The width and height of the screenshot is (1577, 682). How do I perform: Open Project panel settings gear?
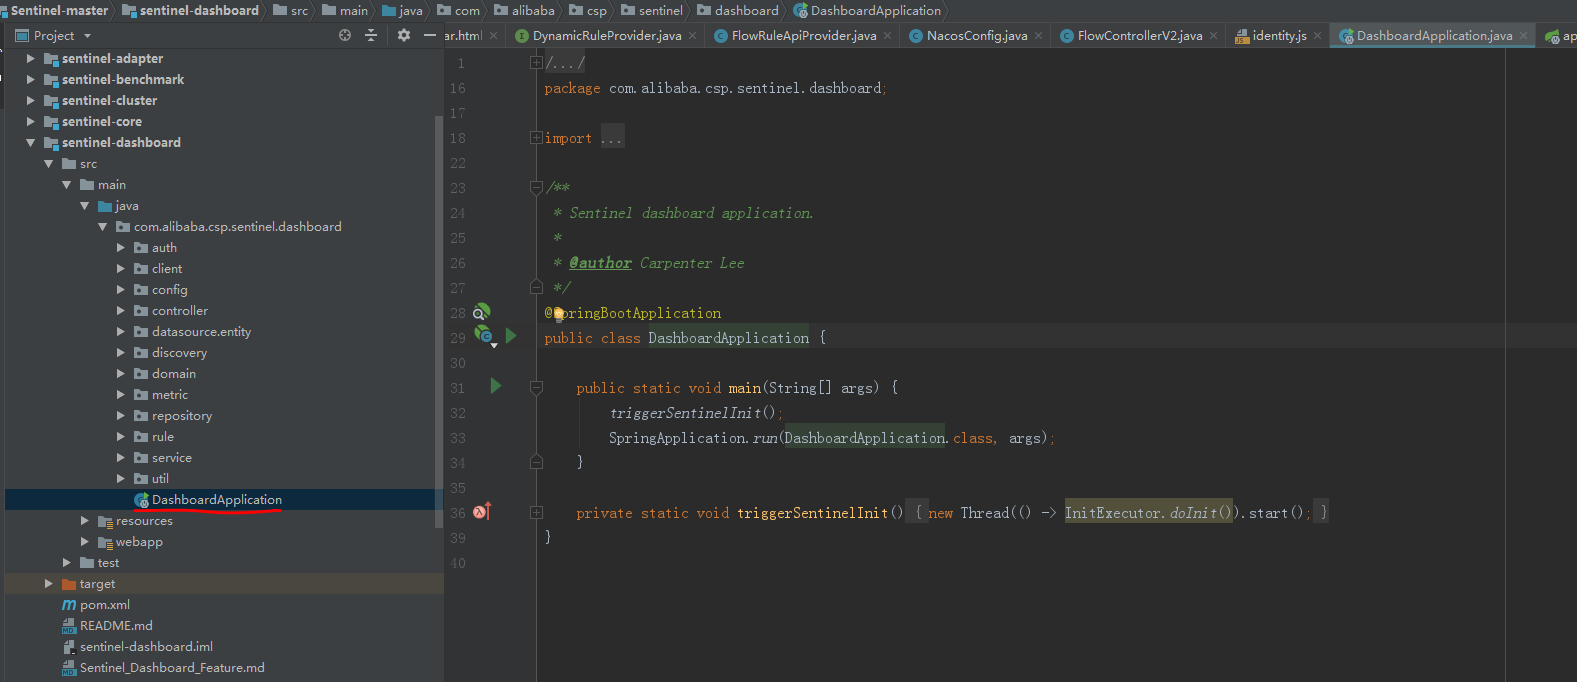(404, 35)
